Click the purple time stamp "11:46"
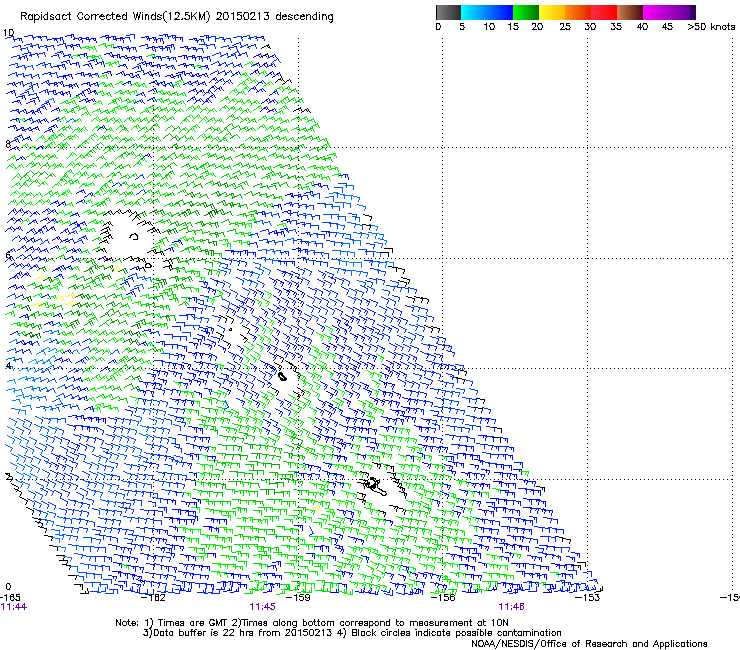The image size is (740, 650). click(x=512, y=607)
